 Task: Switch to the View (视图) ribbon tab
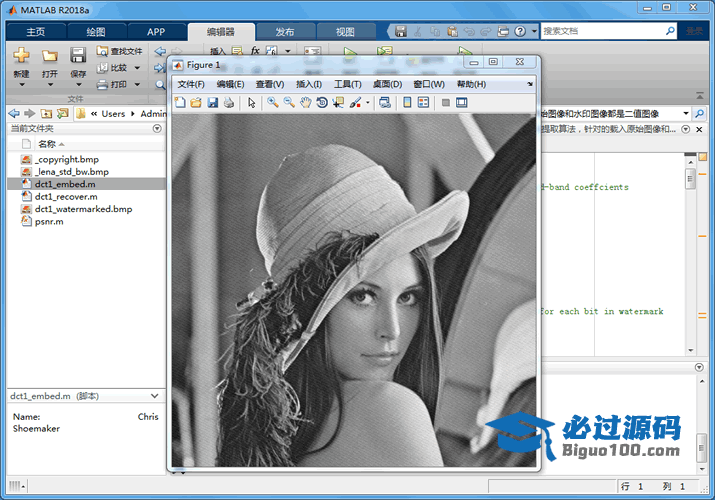point(345,32)
